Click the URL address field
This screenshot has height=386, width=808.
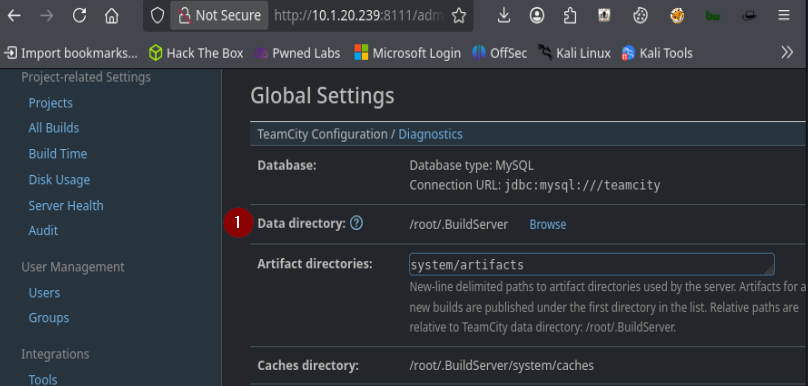point(358,16)
